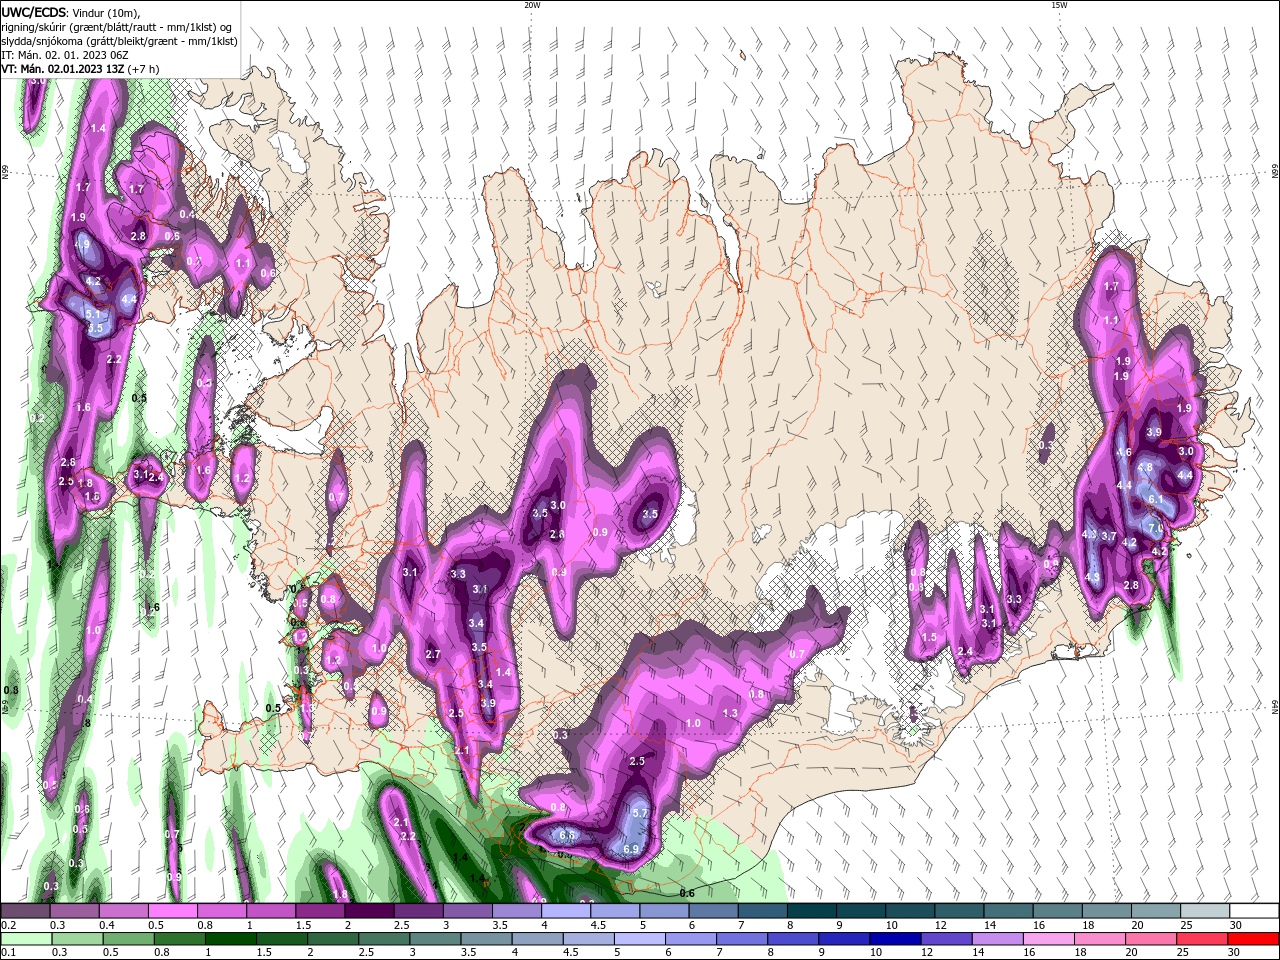This screenshot has height=960, width=1280.
Task: Click the initial time line 'IT: Mán. 02. 01. 2023 06Z'
Action: click(63, 55)
